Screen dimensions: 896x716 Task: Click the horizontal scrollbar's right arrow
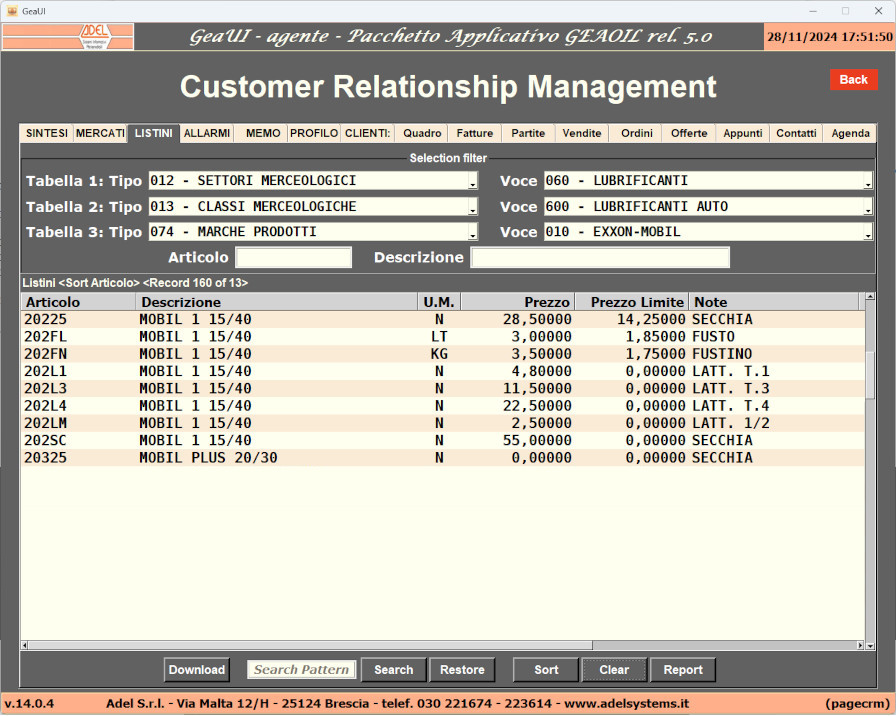tap(861, 646)
